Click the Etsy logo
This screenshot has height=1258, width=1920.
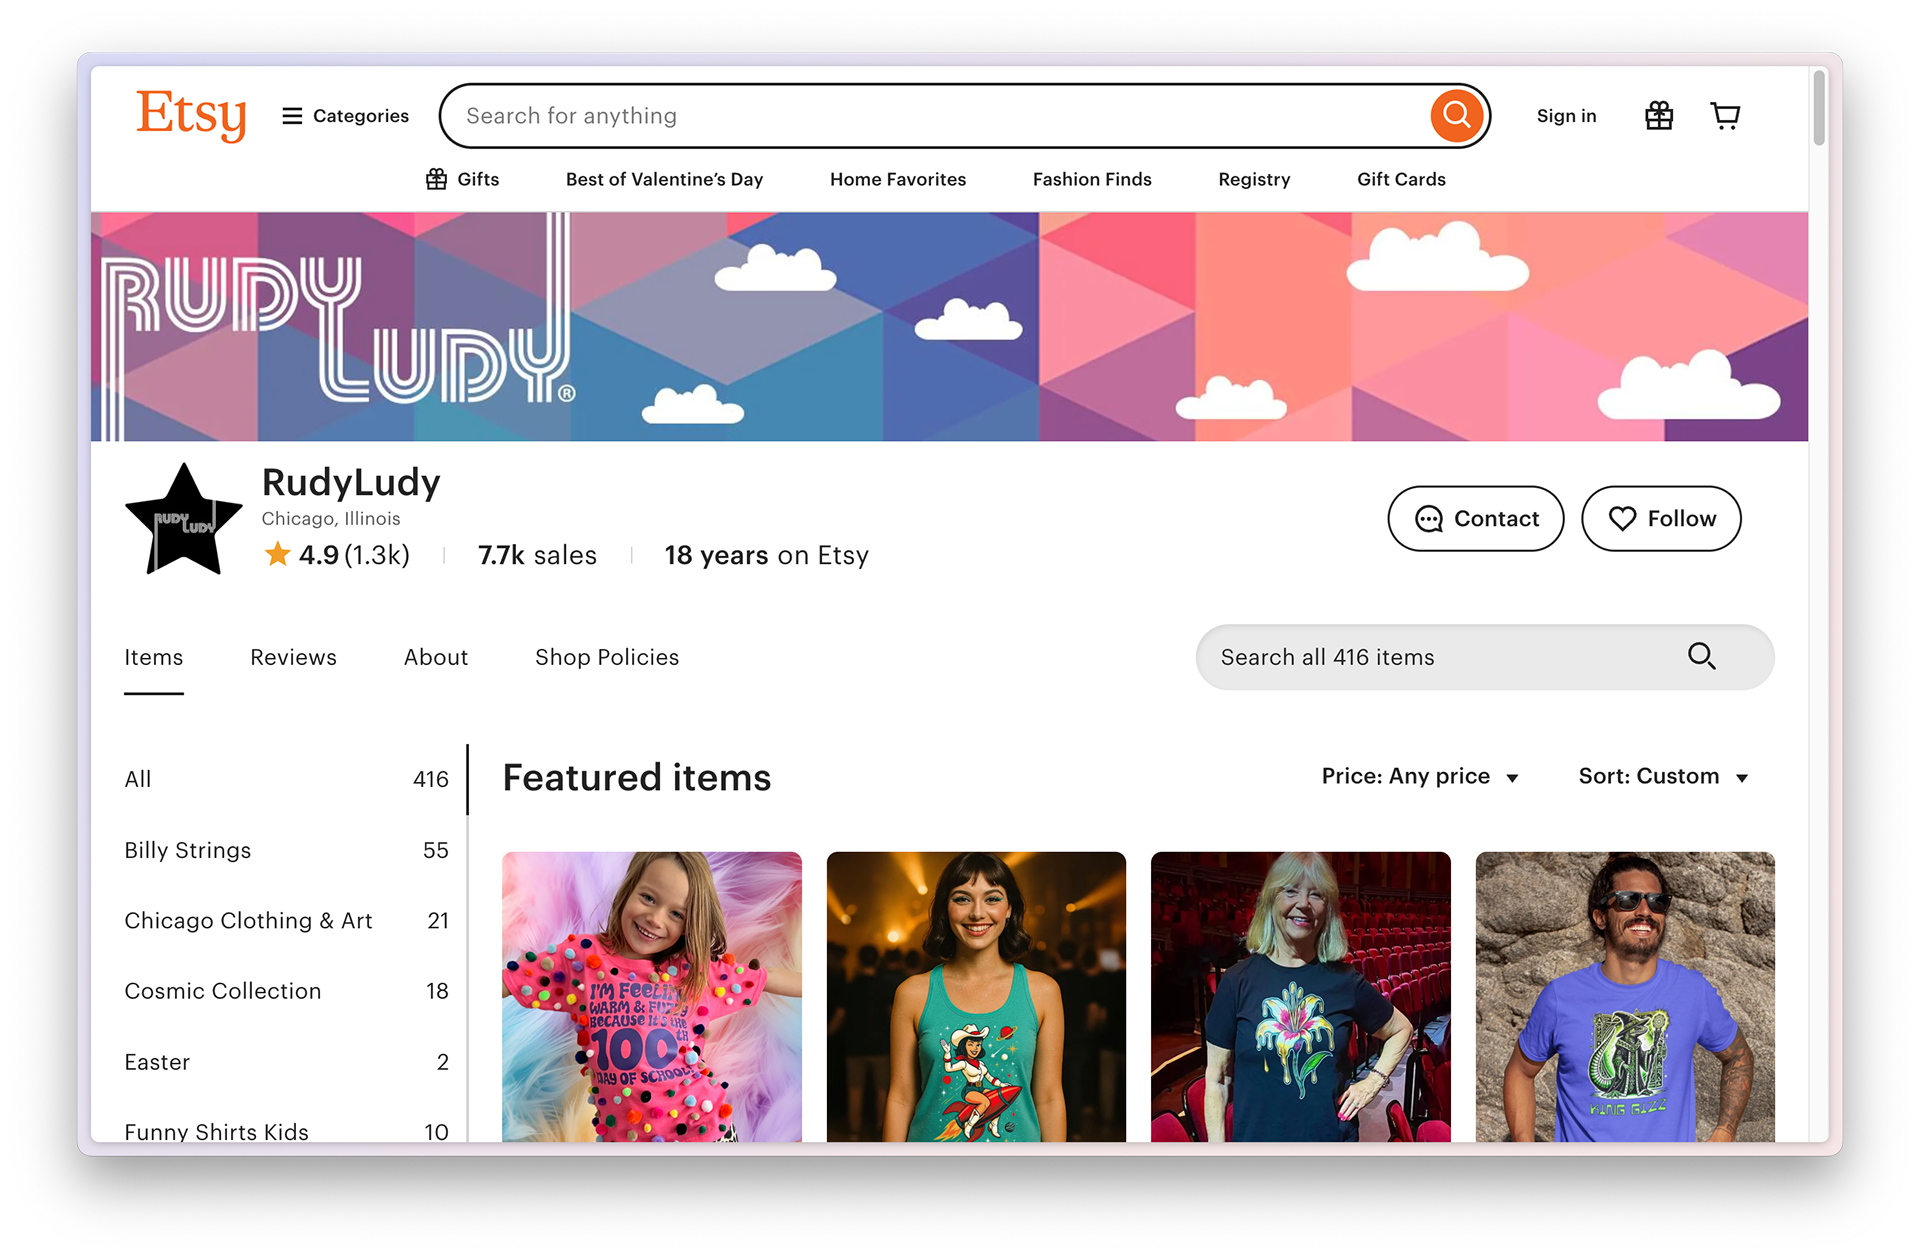tap(191, 115)
